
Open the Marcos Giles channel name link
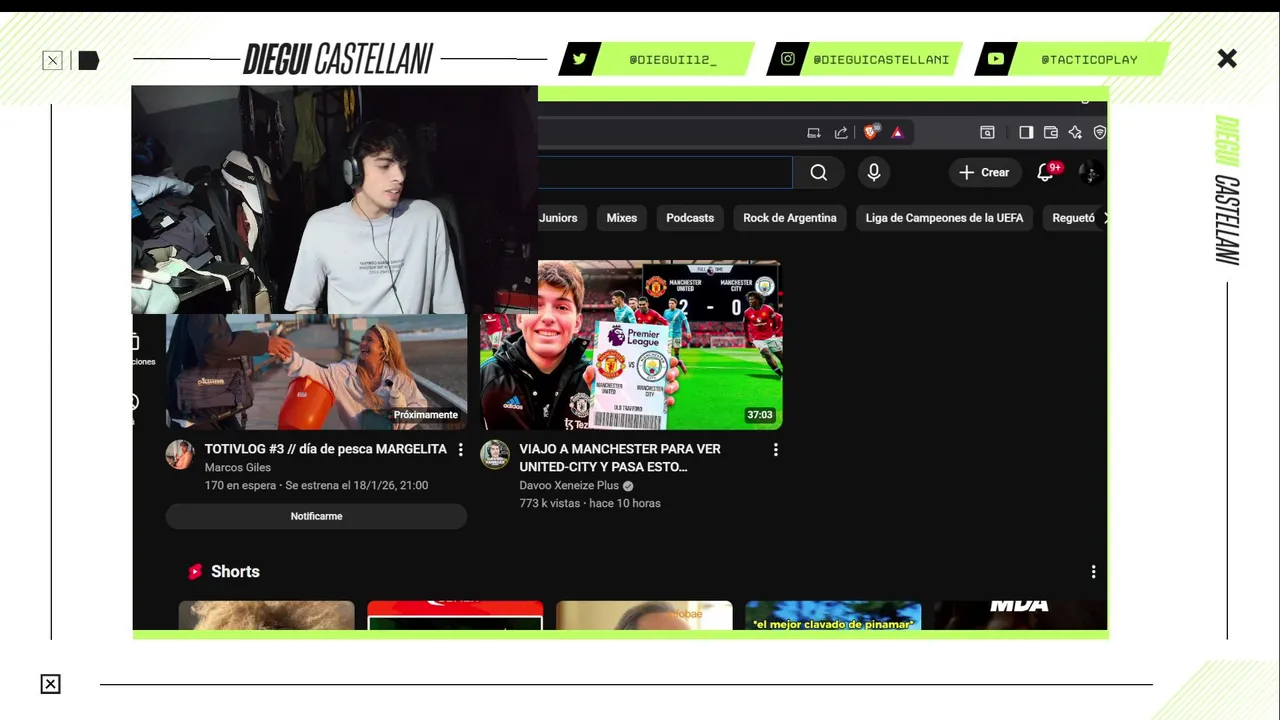pyautogui.click(x=238, y=468)
